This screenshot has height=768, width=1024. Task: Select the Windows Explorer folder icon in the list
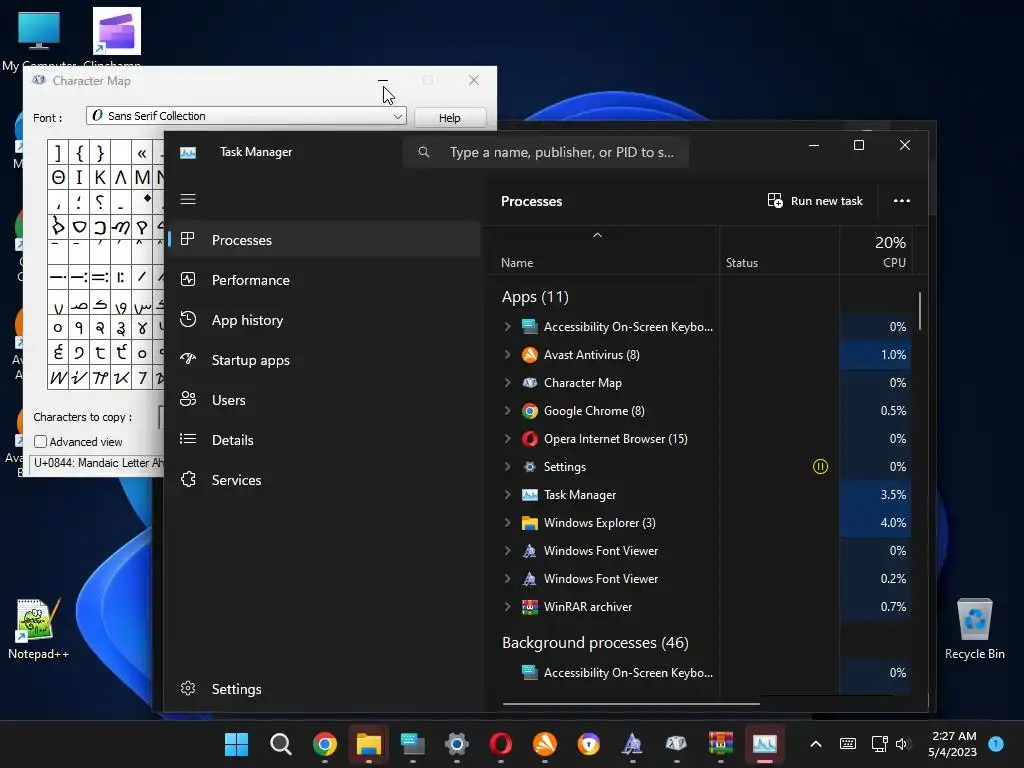pyautogui.click(x=530, y=523)
